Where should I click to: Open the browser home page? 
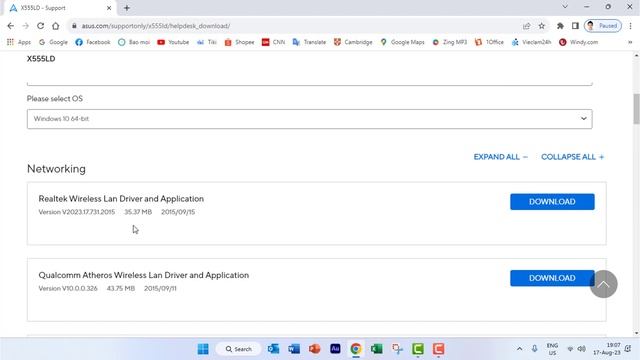click(56, 26)
